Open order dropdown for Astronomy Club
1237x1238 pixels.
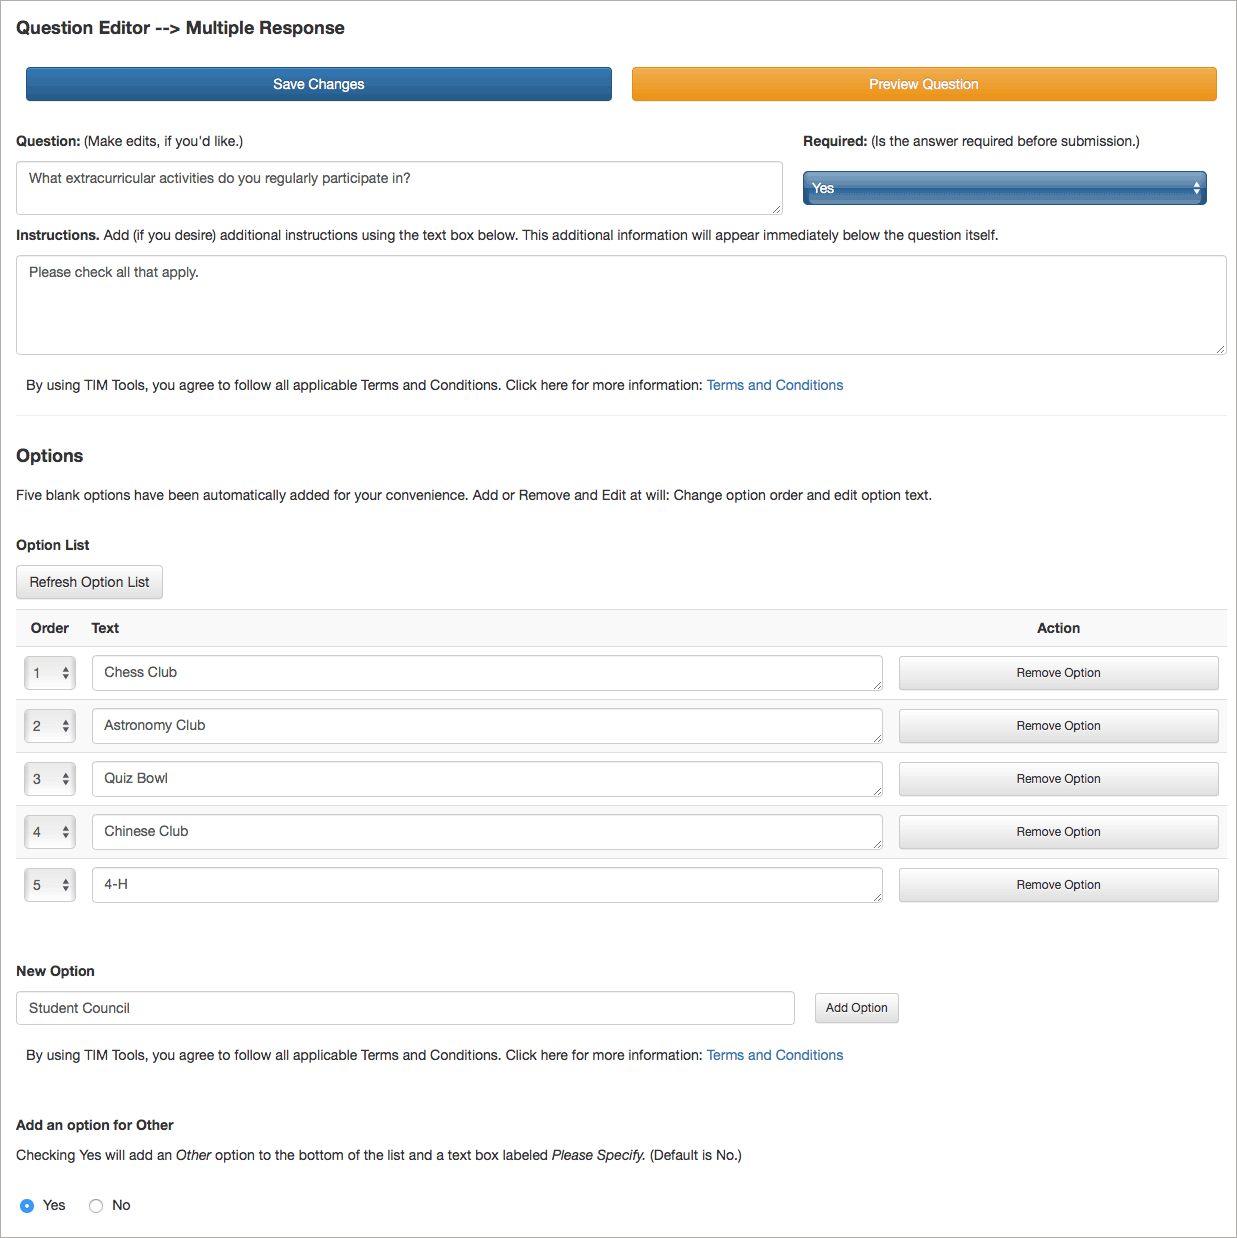[x=50, y=726]
